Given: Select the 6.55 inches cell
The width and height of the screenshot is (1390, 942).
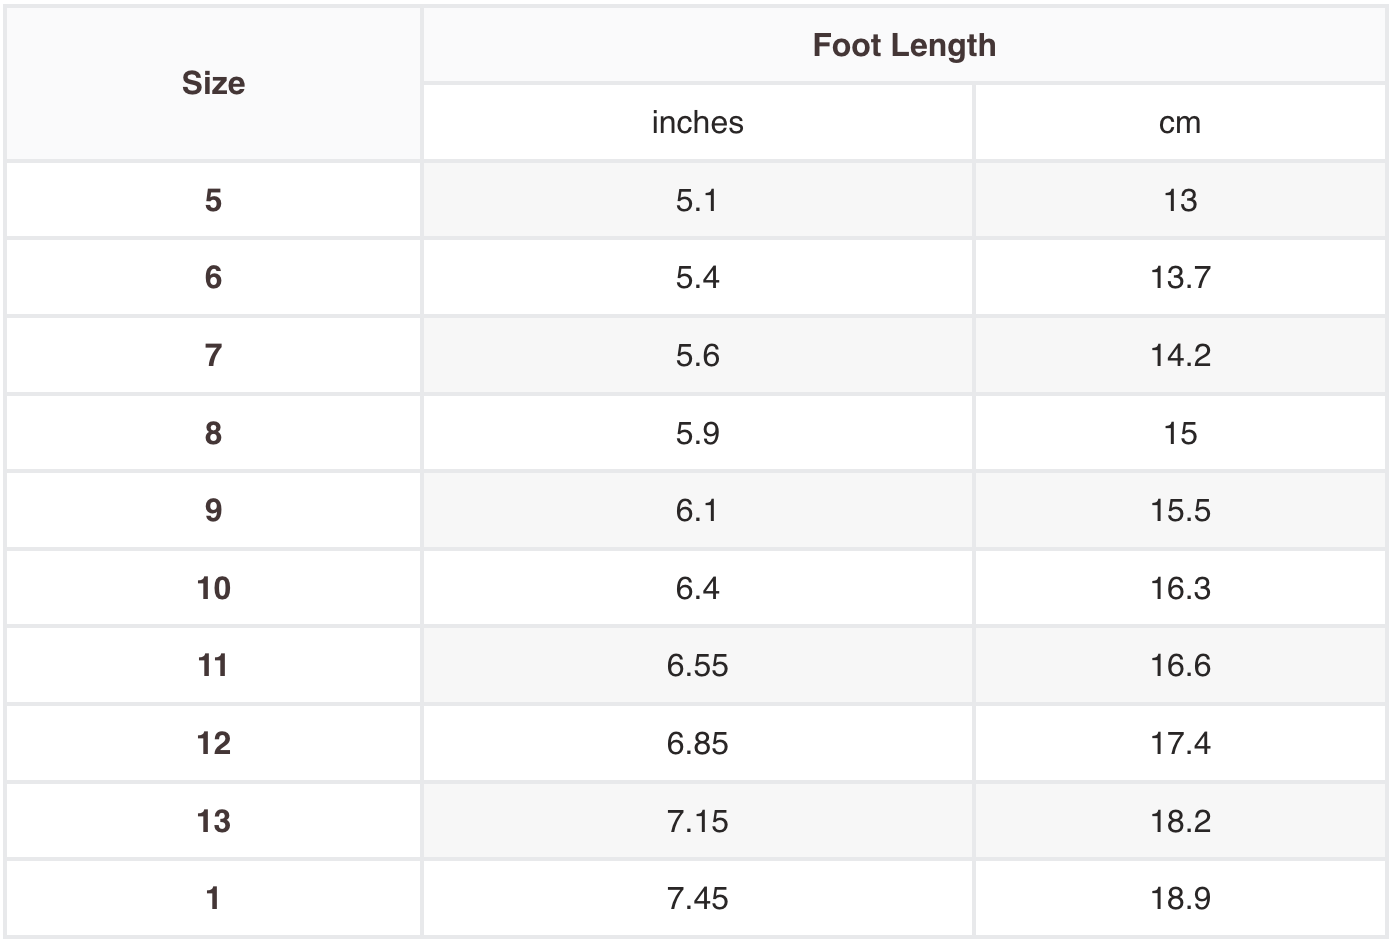Looking at the screenshot, I should point(697,665).
